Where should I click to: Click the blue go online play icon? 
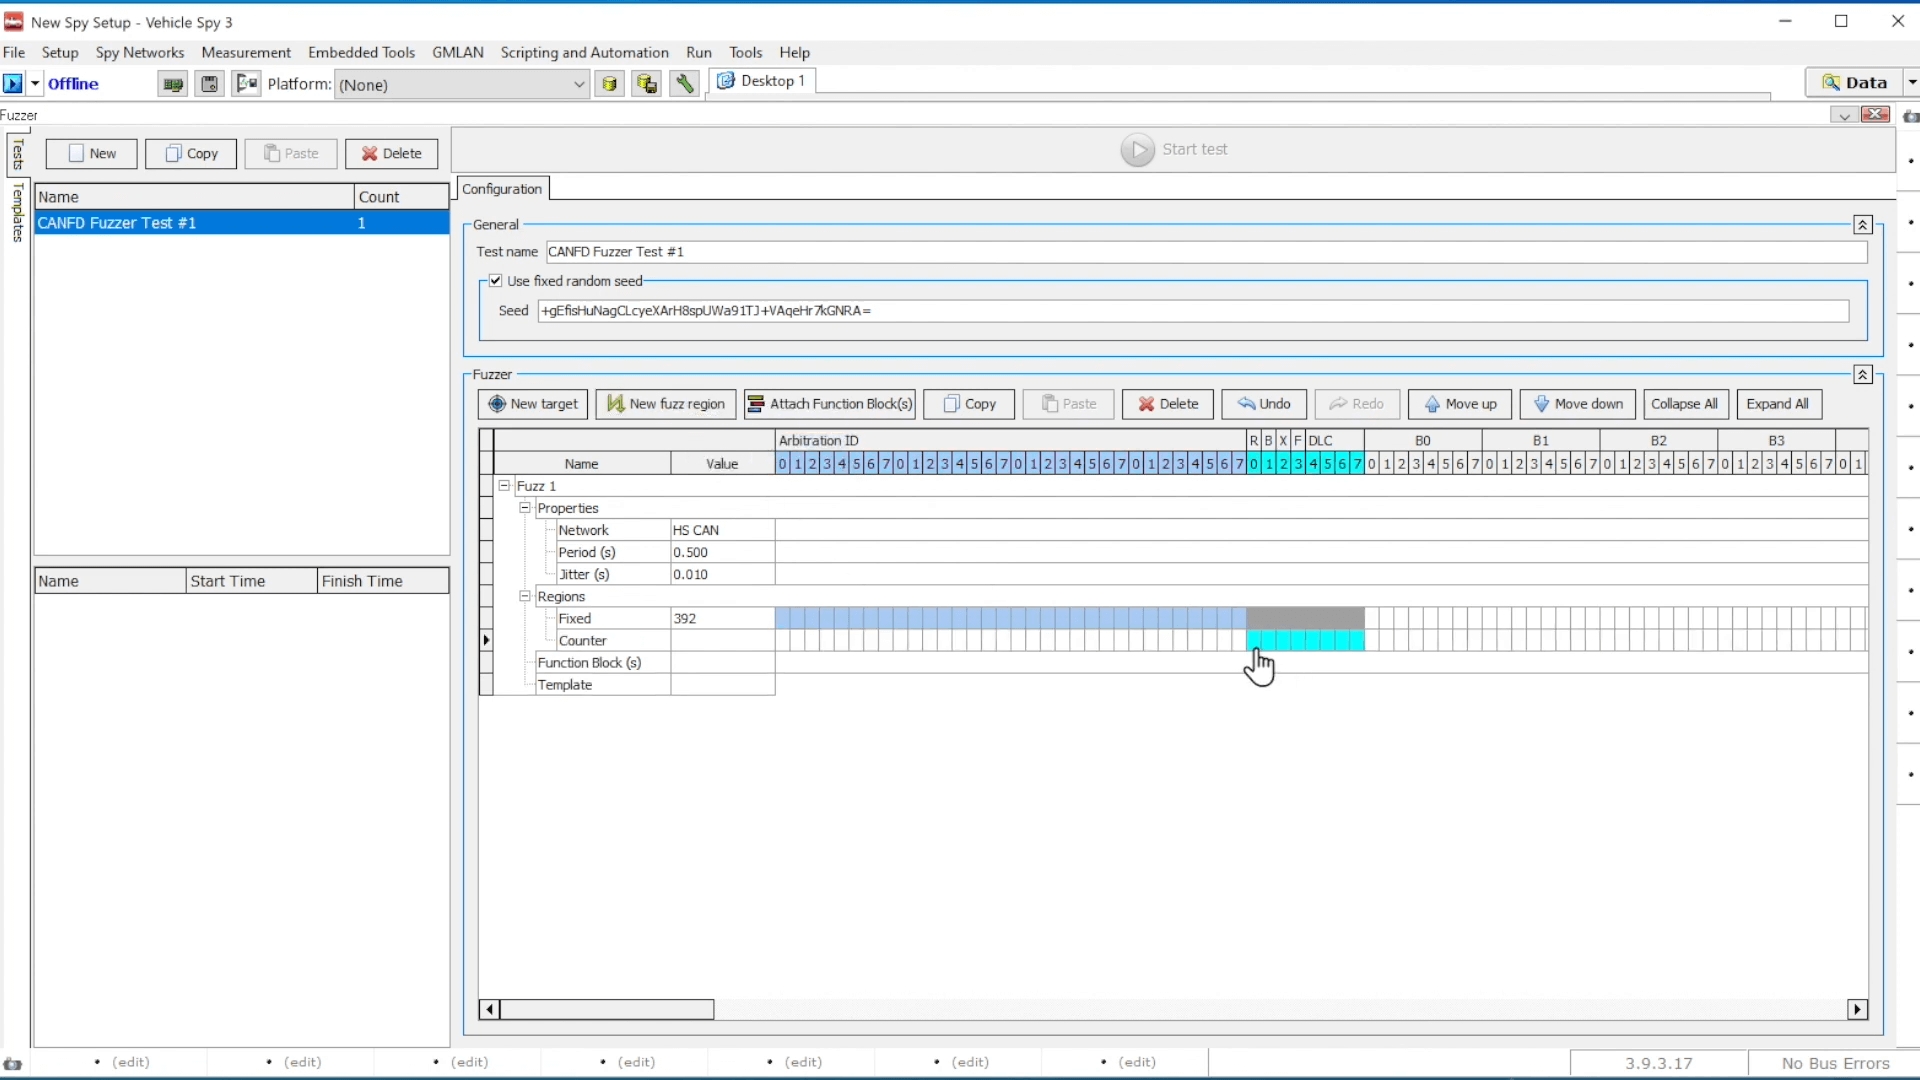pos(13,84)
